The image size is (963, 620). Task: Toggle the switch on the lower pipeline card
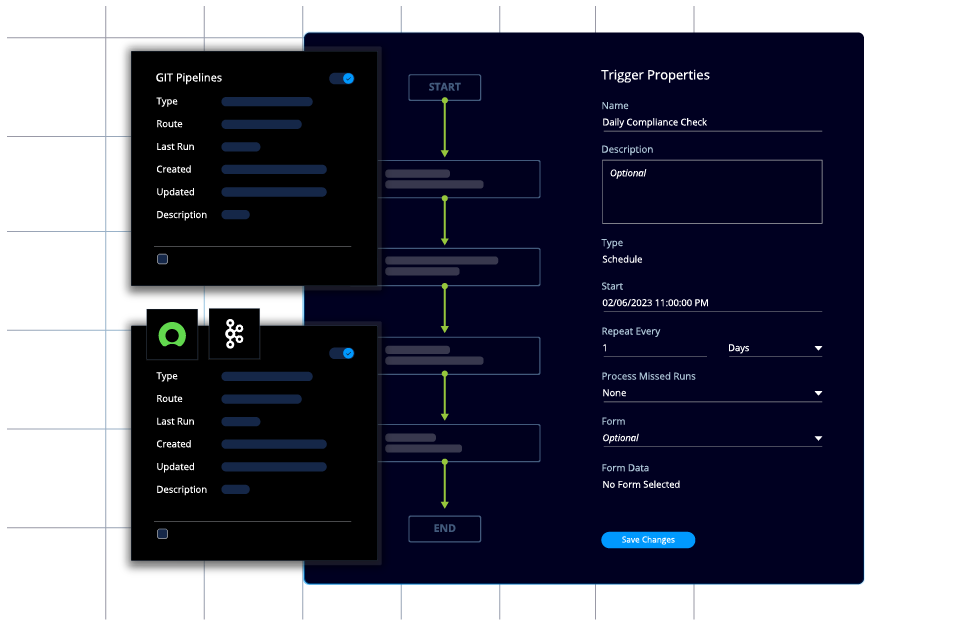coord(342,353)
